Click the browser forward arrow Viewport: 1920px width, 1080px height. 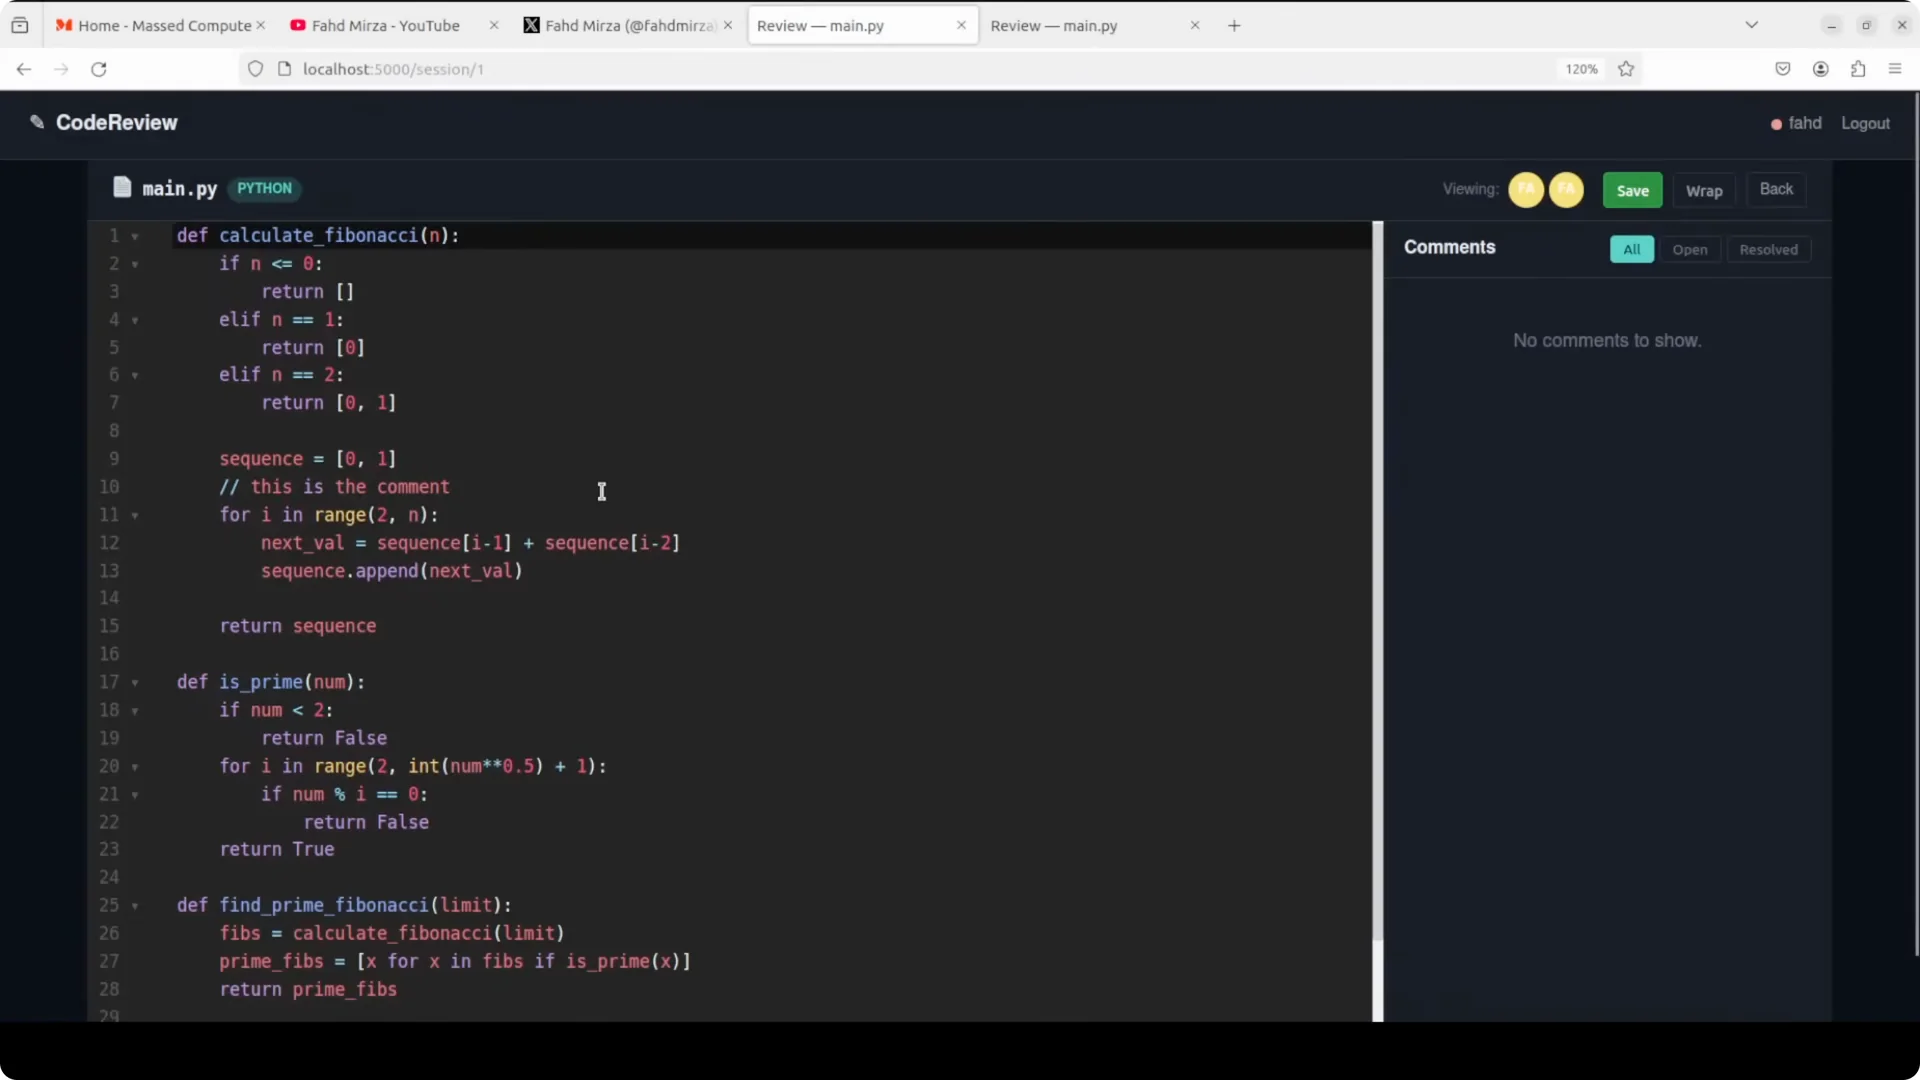point(61,69)
